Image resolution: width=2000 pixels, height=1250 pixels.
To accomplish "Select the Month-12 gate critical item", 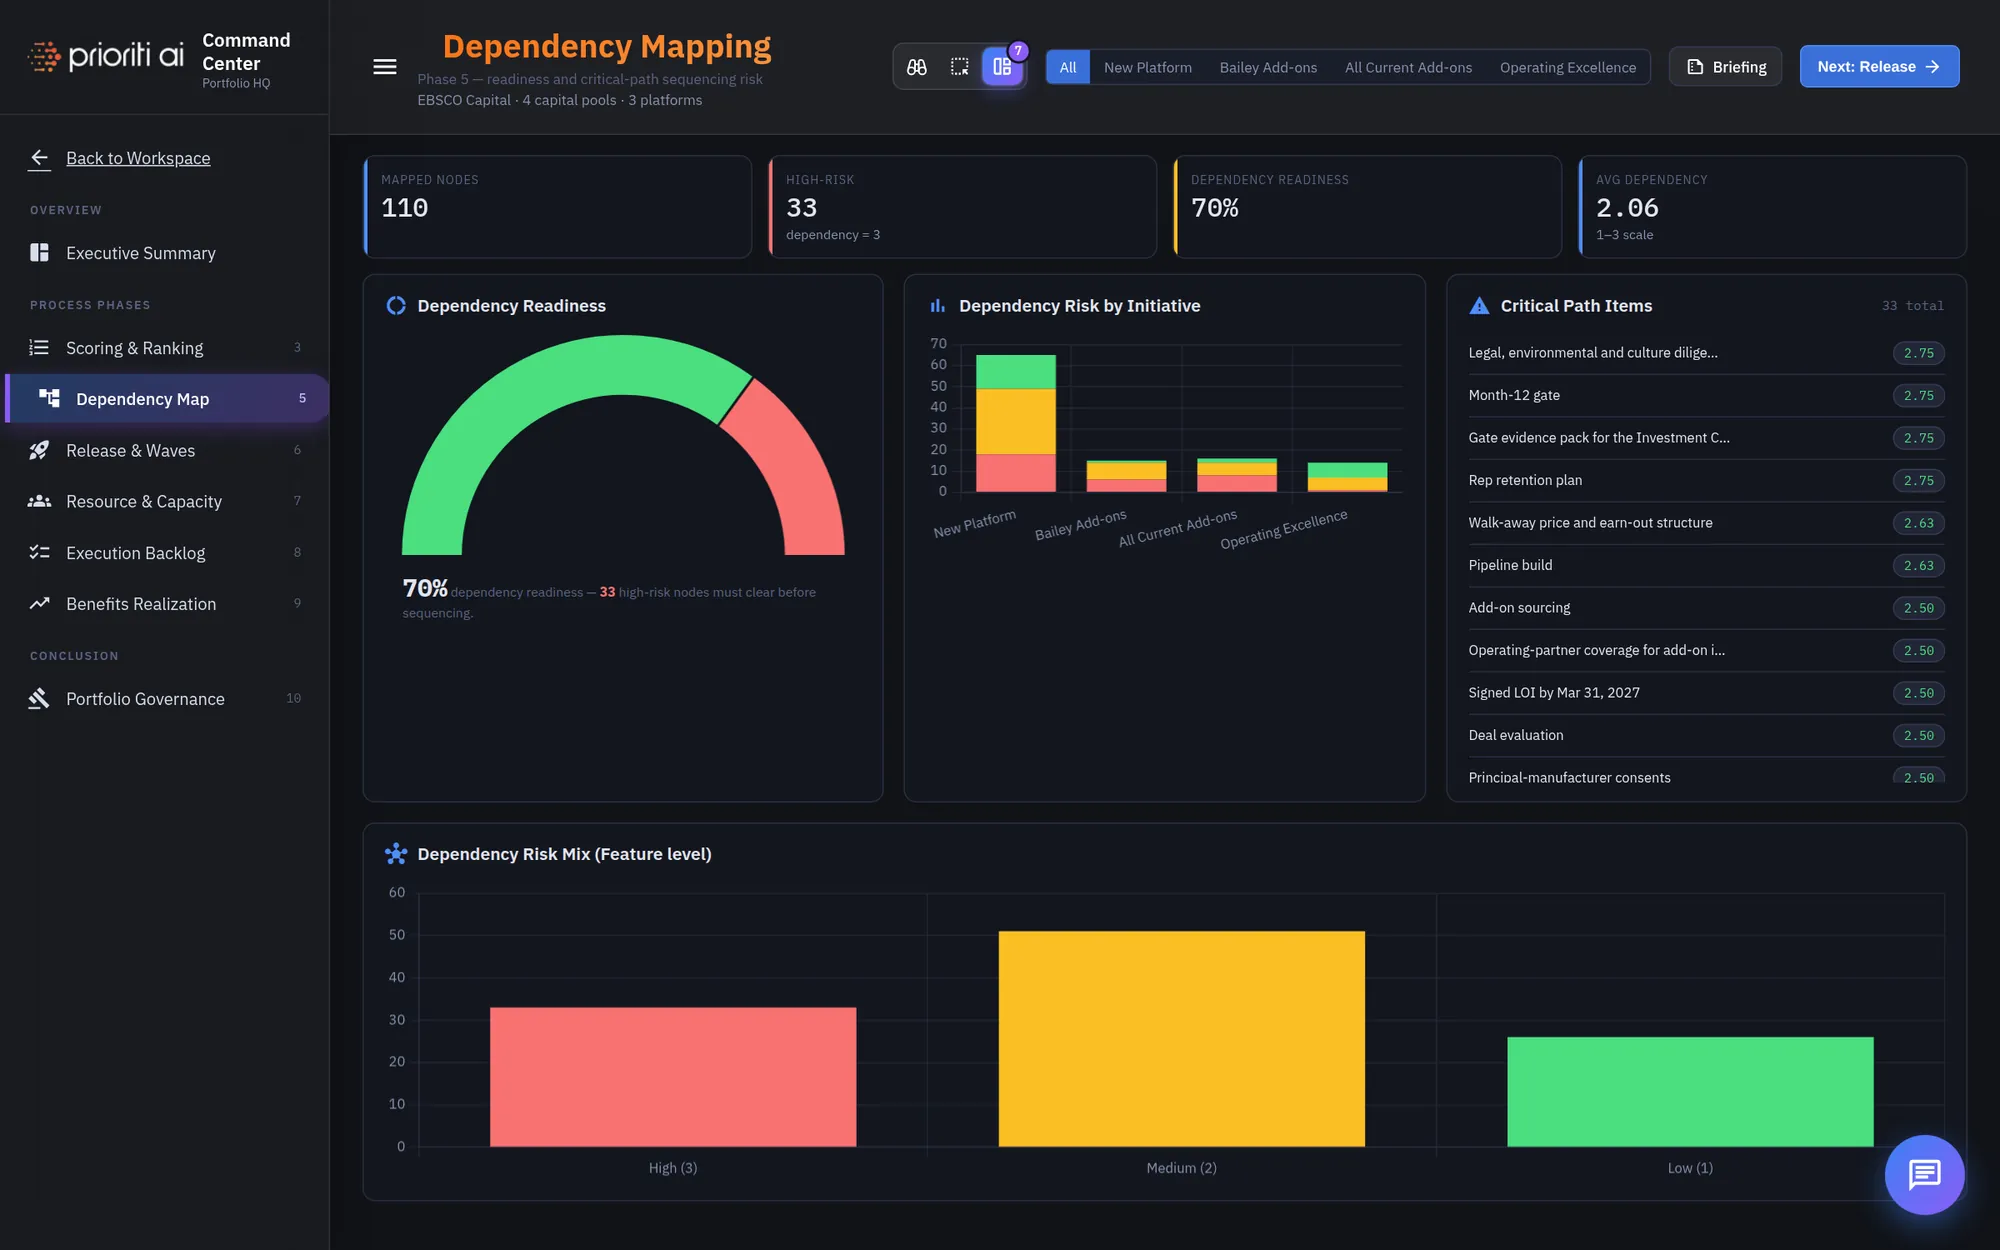I will tap(1706, 395).
